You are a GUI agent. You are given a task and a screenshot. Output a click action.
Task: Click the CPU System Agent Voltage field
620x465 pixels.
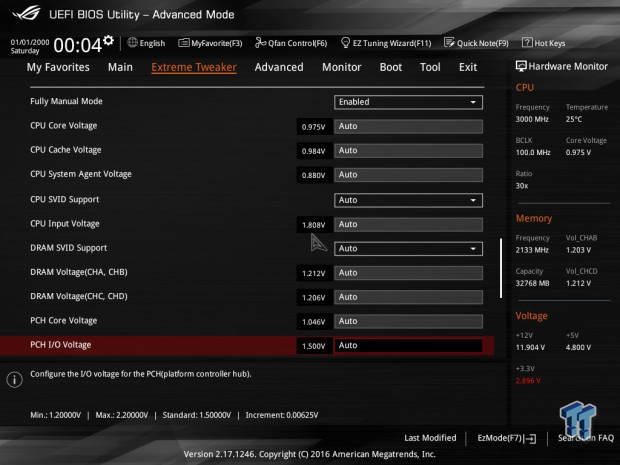[408, 175]
